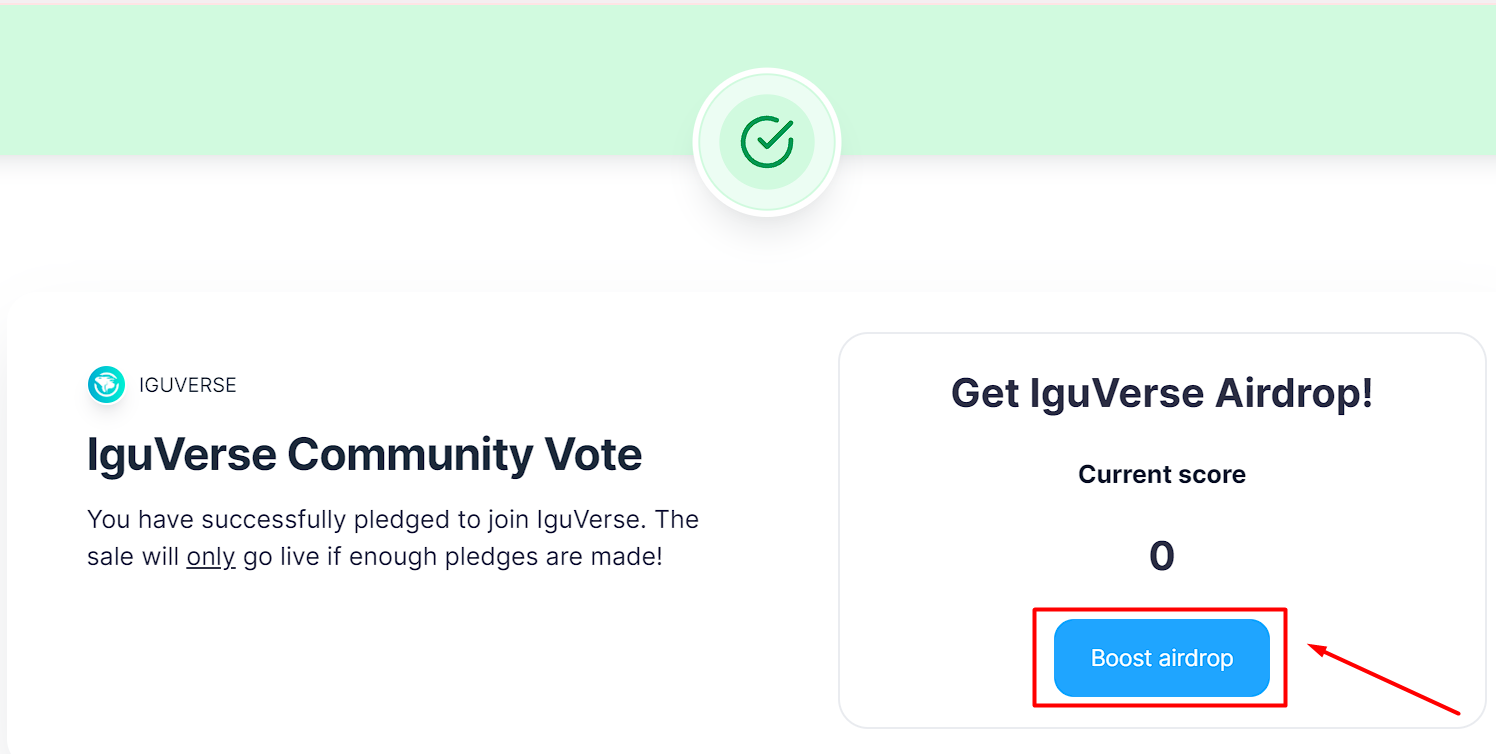Open the IGUVERSE project name label
1496x754 pixels.
coord(188,385)
